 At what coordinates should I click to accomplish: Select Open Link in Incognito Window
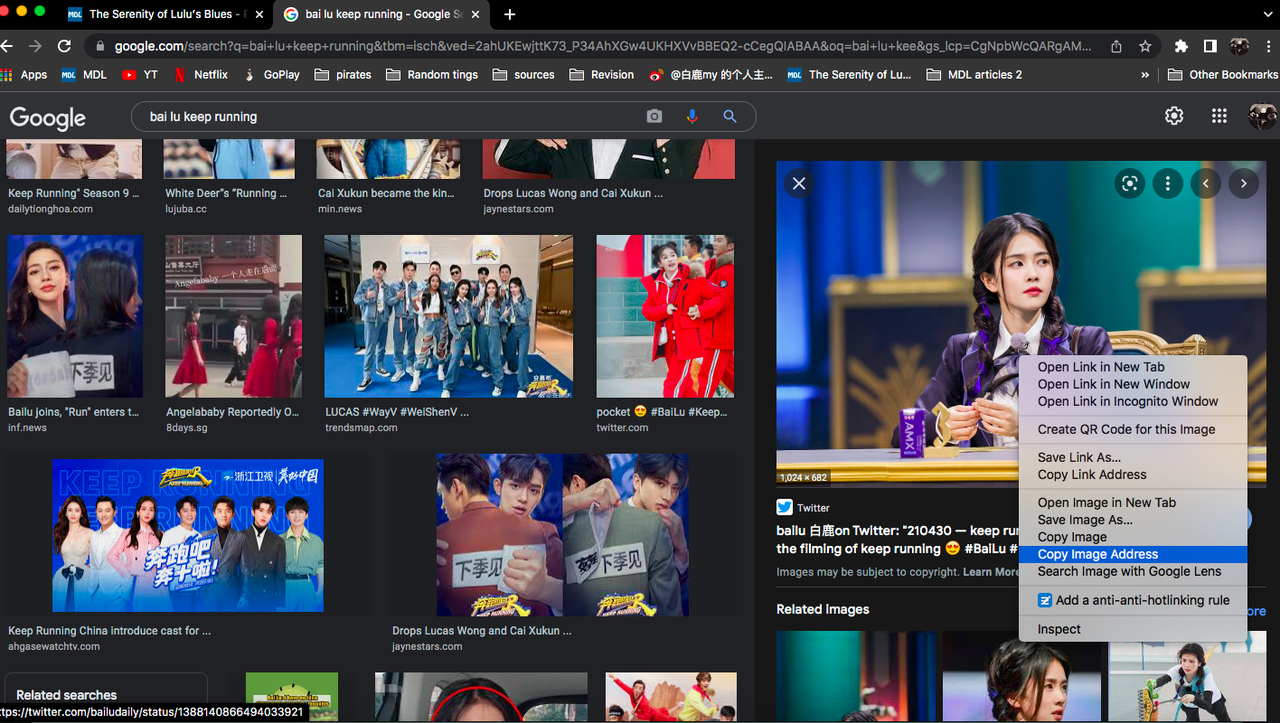point(1128,401)
